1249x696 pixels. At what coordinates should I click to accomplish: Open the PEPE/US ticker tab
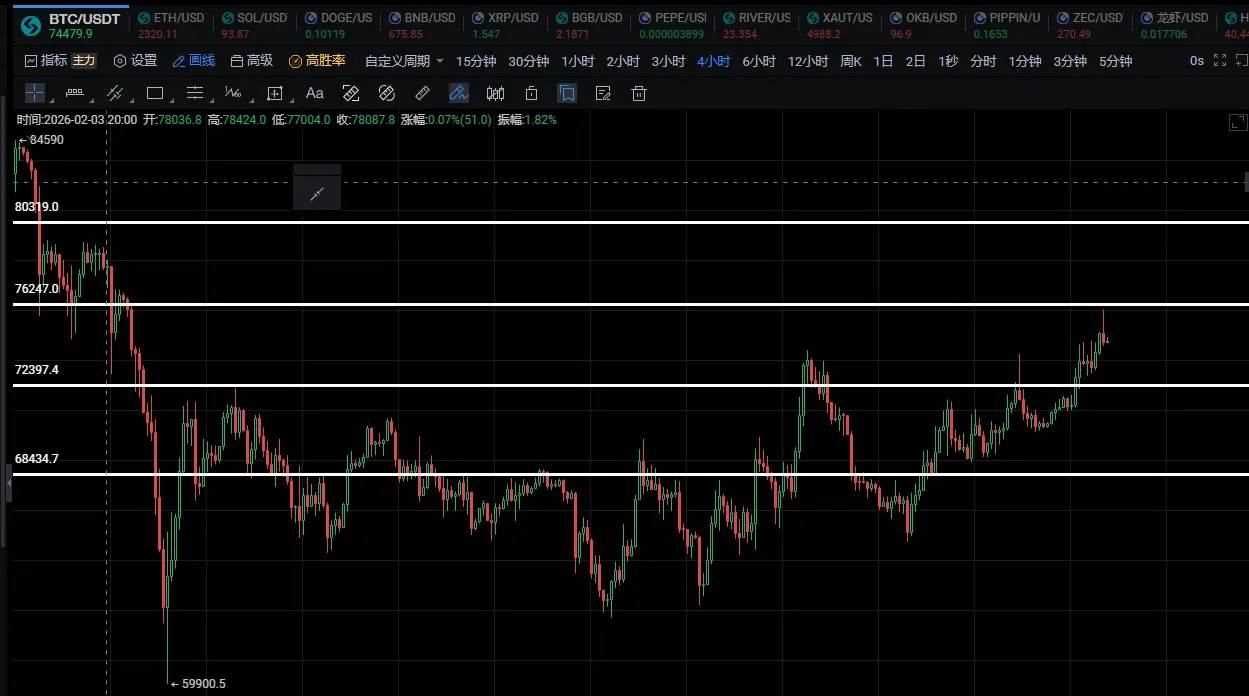(x=672, y=25)
